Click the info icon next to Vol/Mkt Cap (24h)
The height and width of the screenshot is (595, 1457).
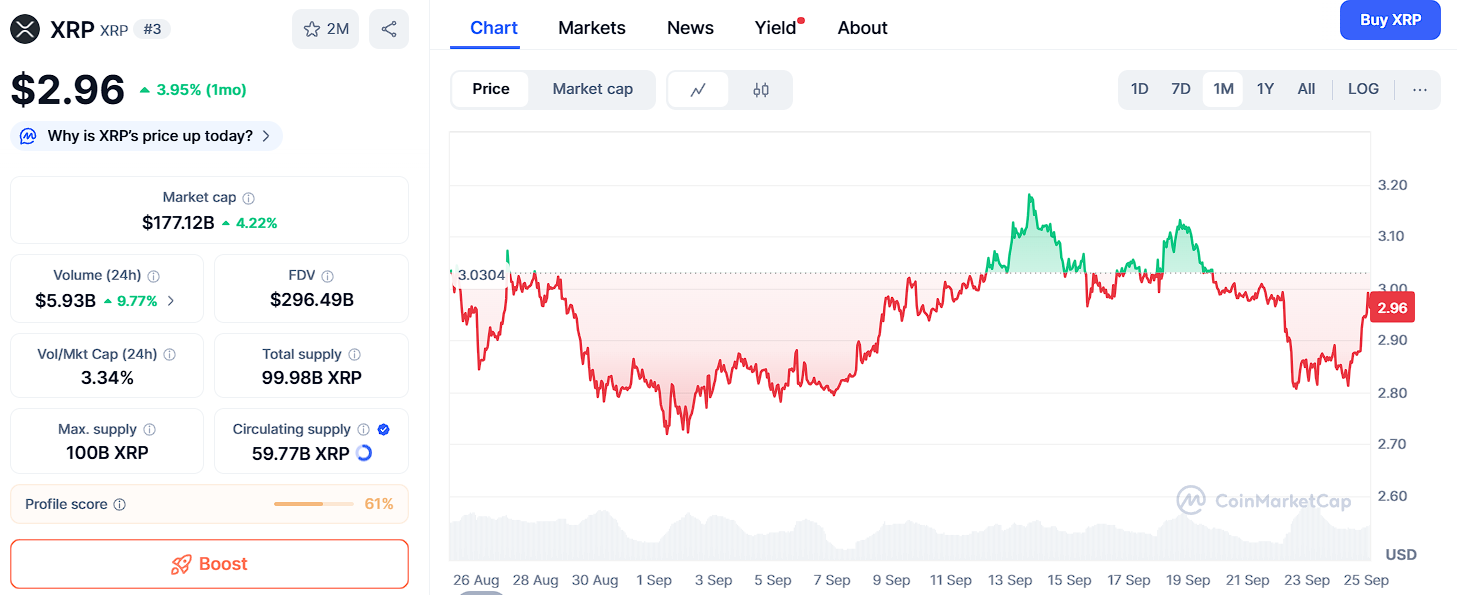tap(170, 355)
